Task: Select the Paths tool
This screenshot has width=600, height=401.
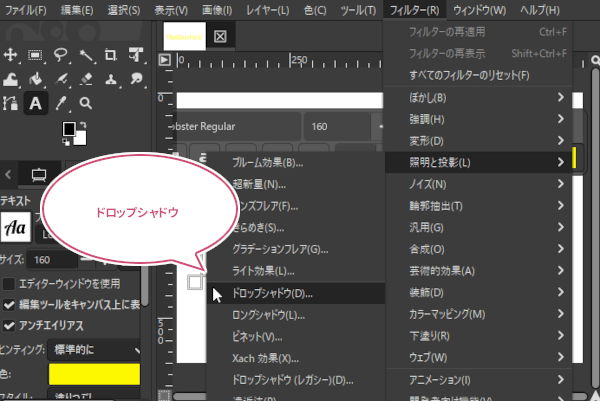Action: [10, 103]
